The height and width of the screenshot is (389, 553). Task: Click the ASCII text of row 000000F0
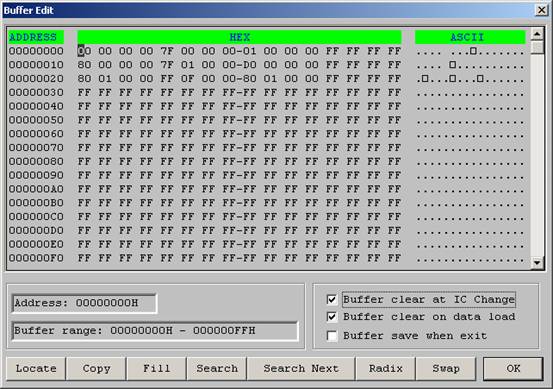(470, 259)
